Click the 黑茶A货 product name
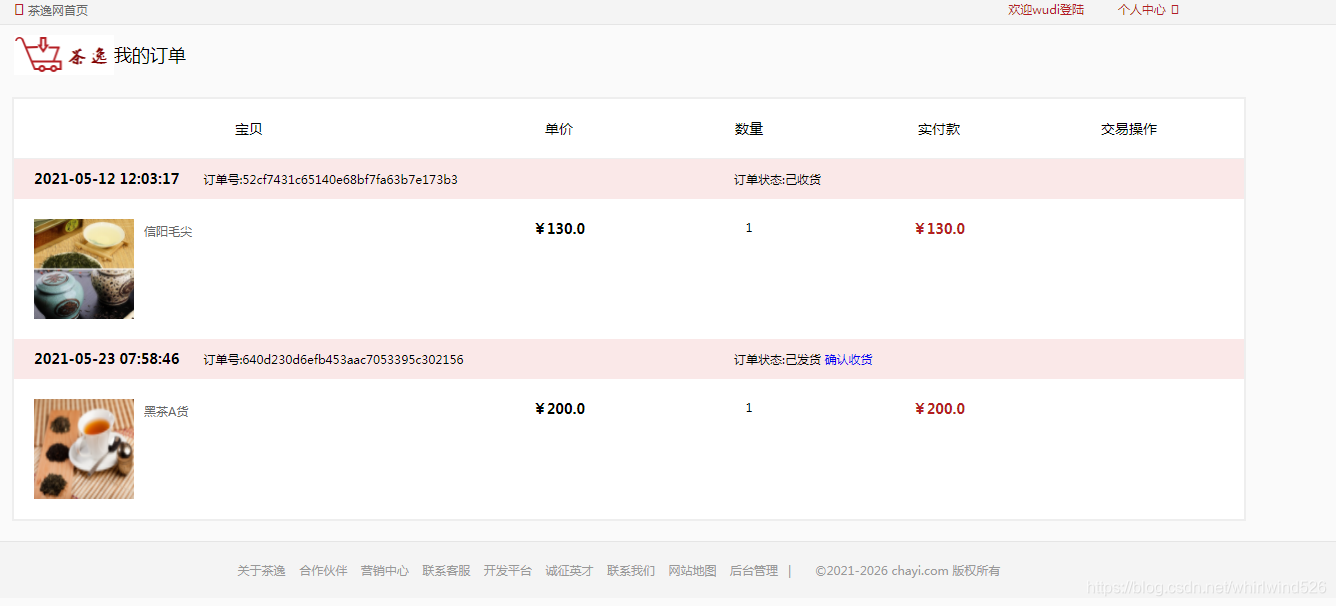The height and width of the screenshot is (606, 1336). pyautogui.click(x=166, y=412)
